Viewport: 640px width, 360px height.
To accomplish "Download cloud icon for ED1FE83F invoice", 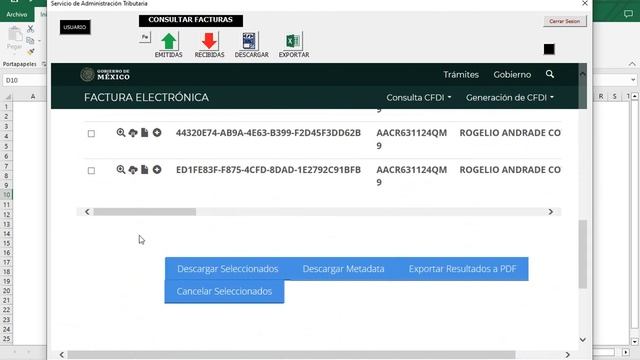I will tap(133, 169).
